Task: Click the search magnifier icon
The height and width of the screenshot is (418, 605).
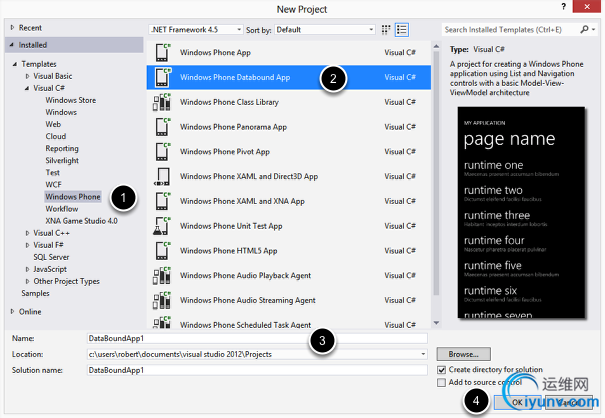Action: (584, 29)
